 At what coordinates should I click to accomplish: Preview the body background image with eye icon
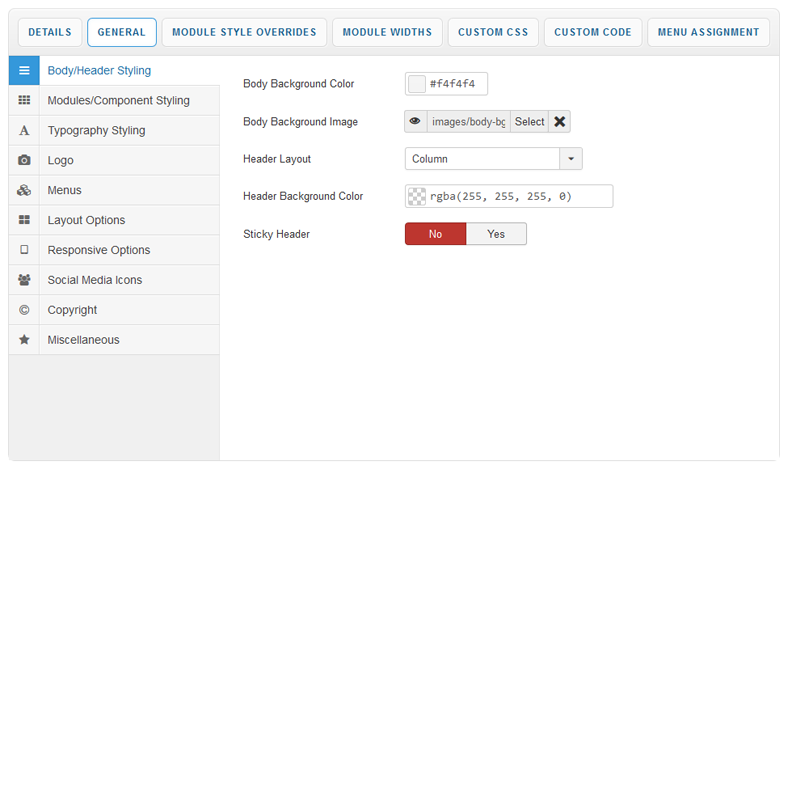pyautogui.click(x=416, y=122)
